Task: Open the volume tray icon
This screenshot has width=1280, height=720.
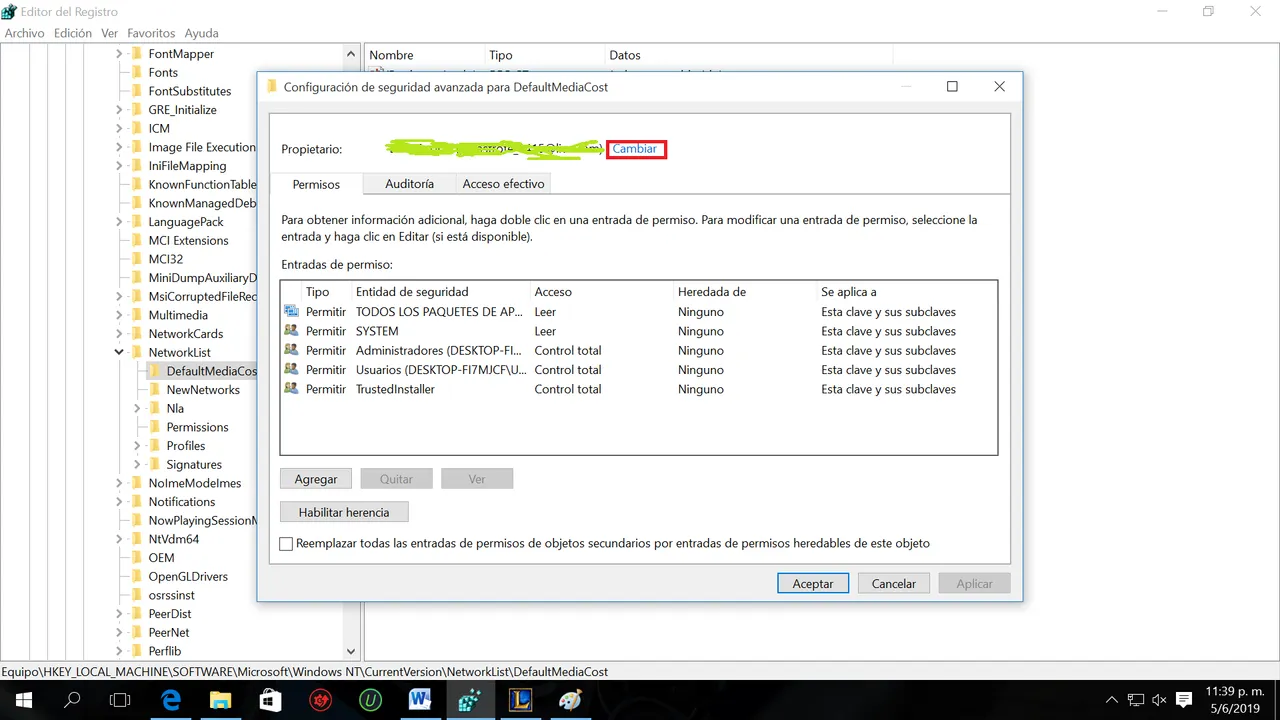Action: 1160,700
